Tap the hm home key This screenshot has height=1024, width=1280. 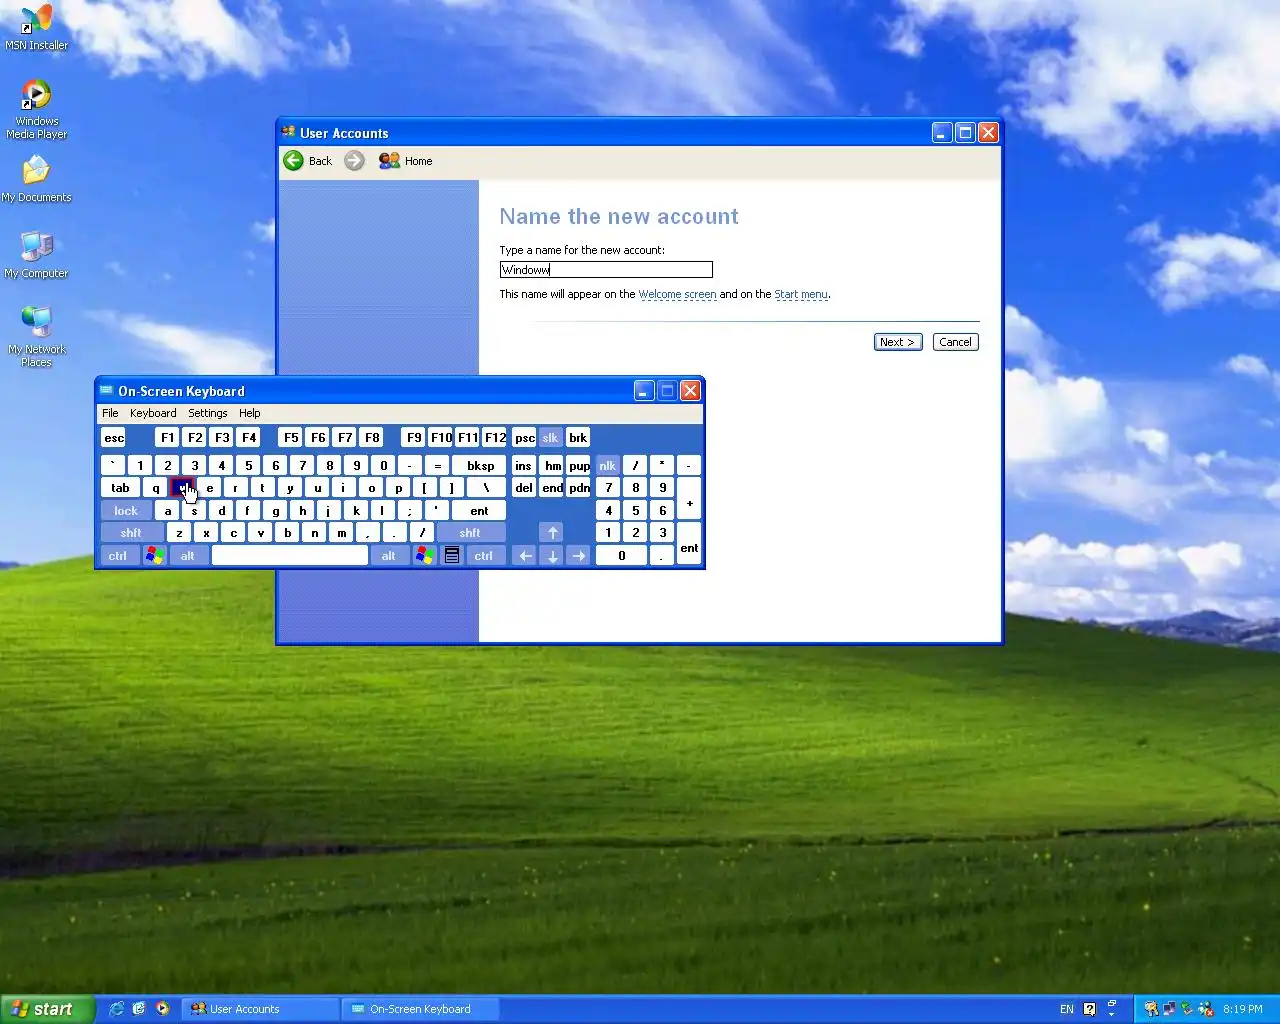pos(552,466)
